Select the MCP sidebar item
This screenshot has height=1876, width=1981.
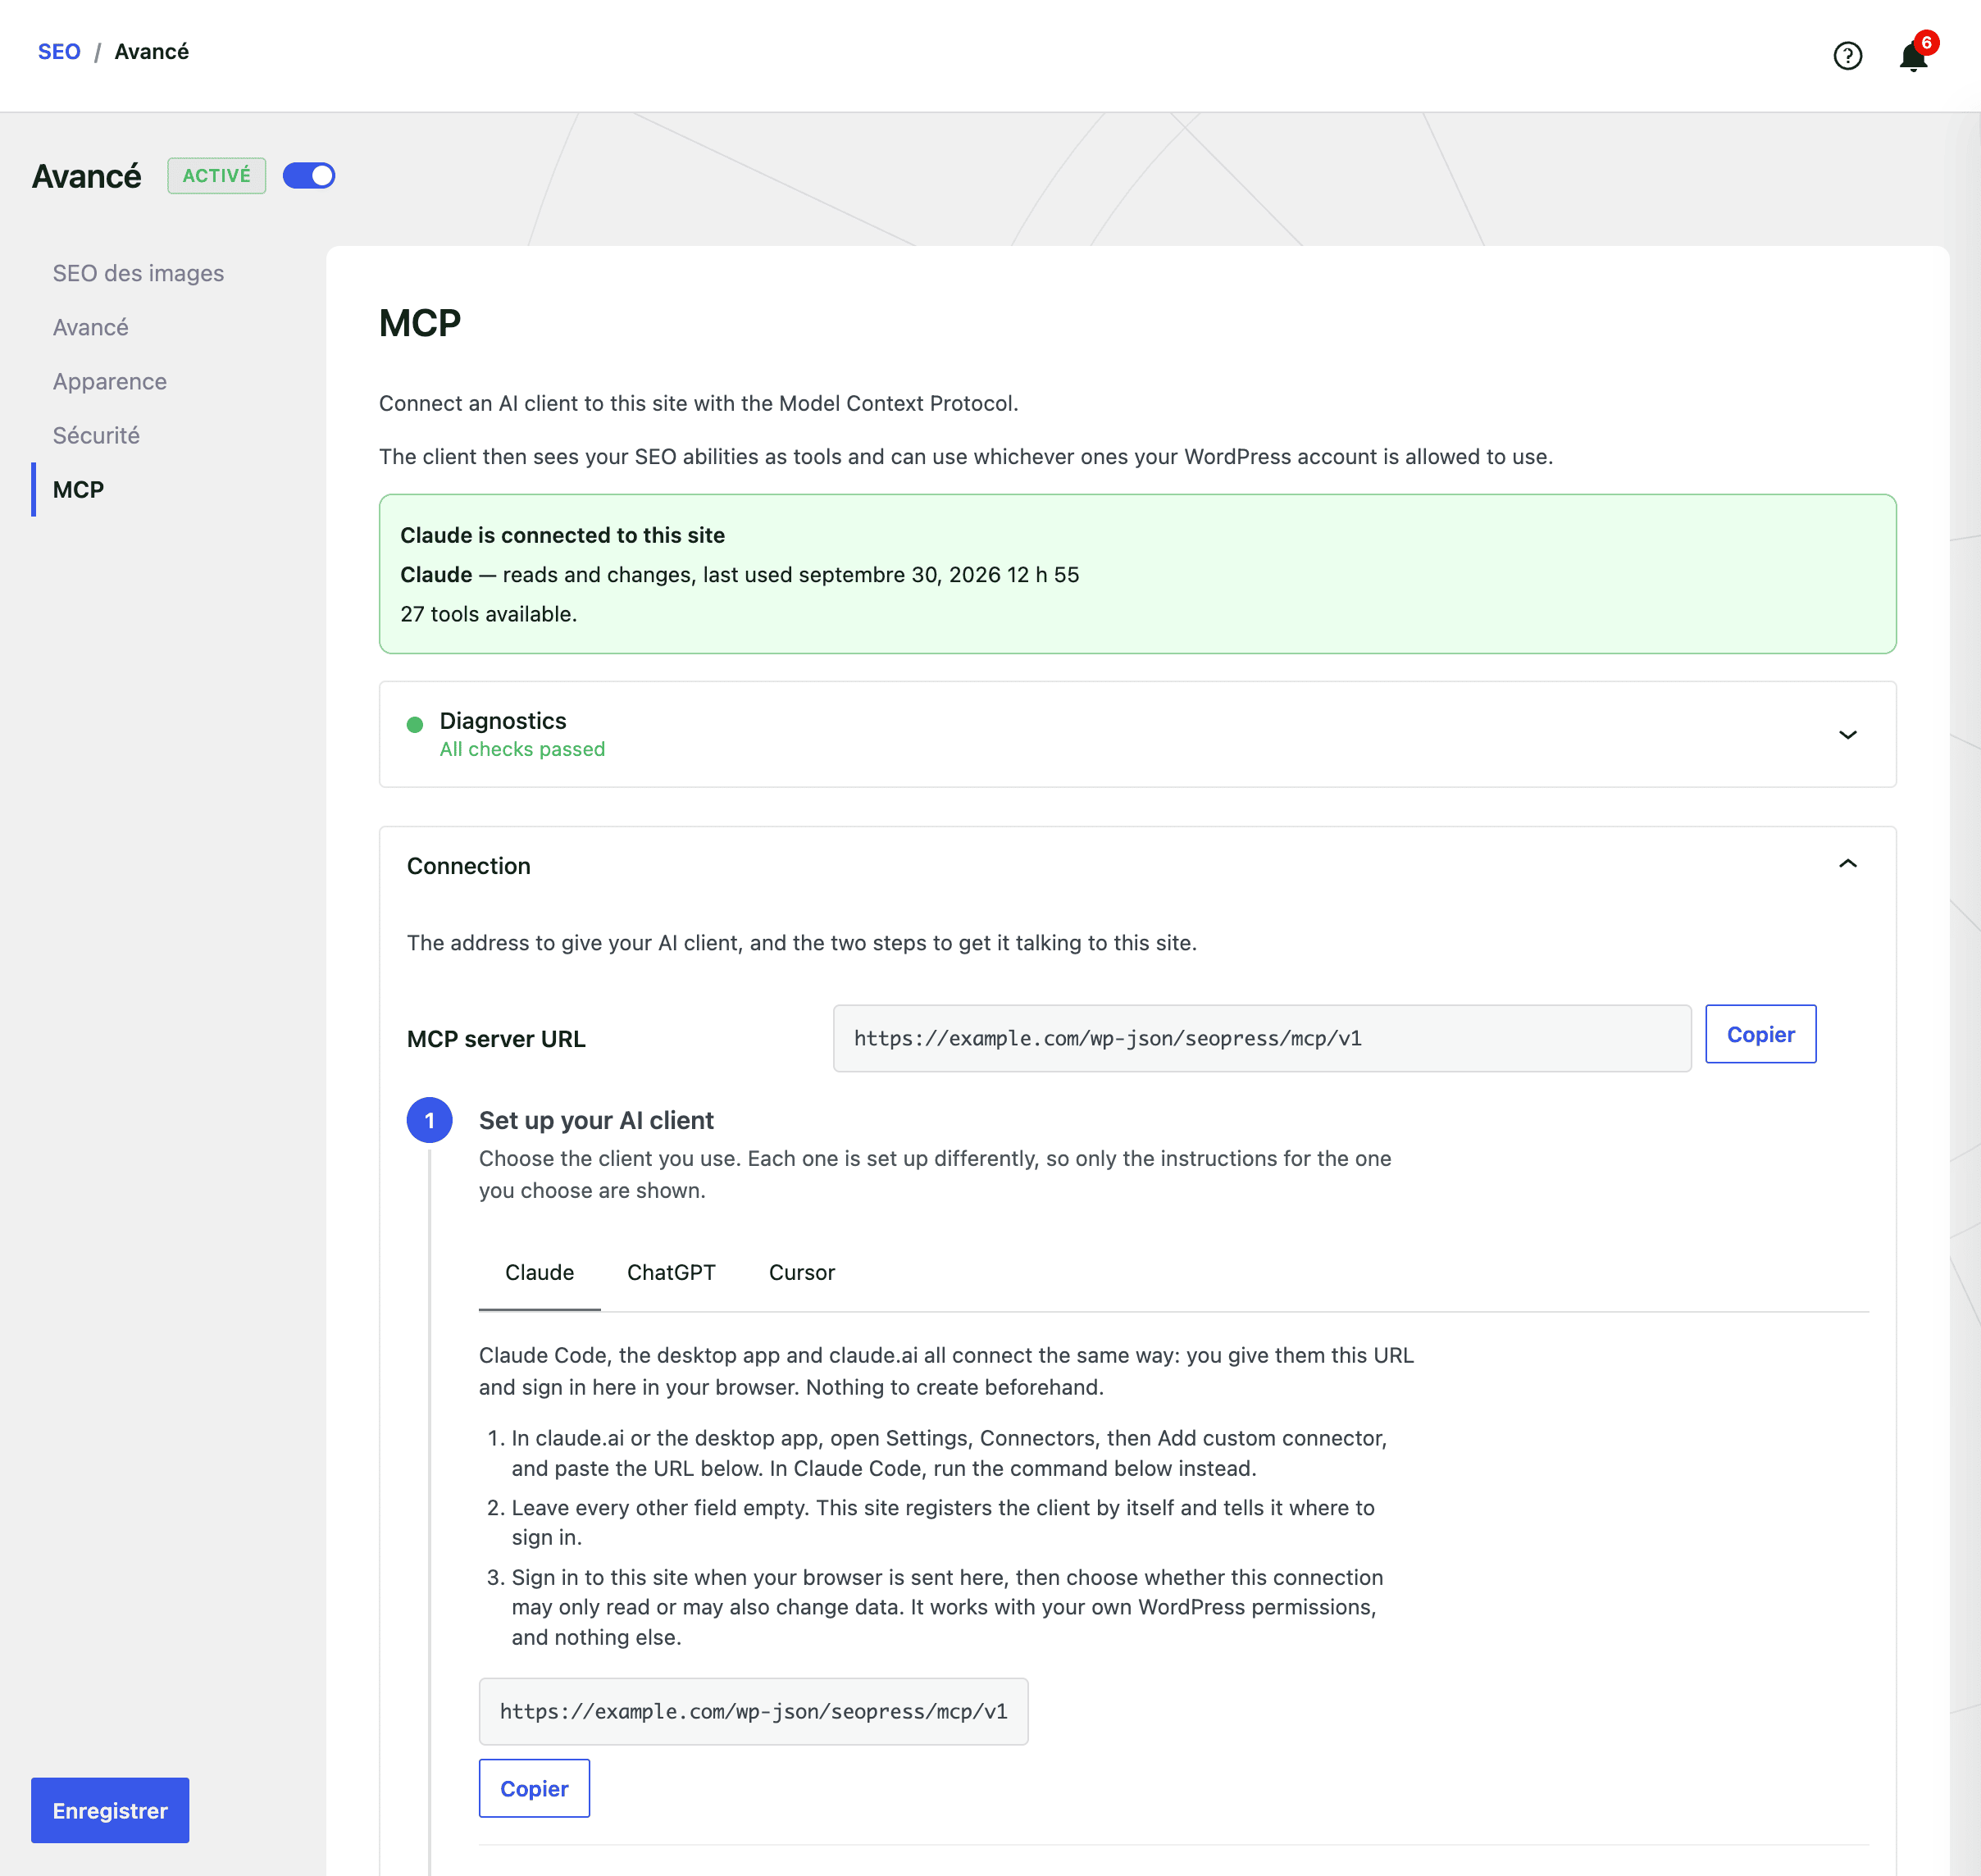[78, 489]
